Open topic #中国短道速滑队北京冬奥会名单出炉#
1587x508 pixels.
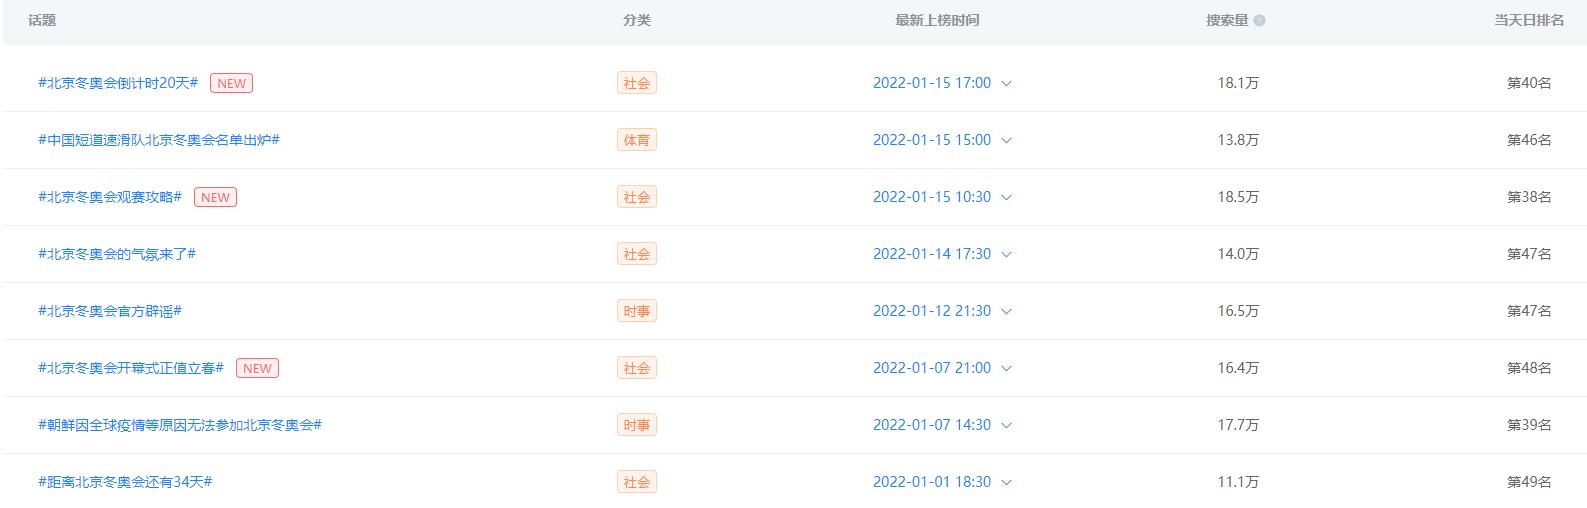coord(158,140)
